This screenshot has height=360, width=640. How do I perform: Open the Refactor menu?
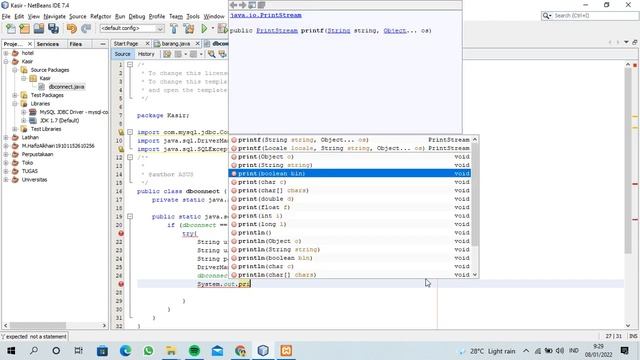[100, 16]
